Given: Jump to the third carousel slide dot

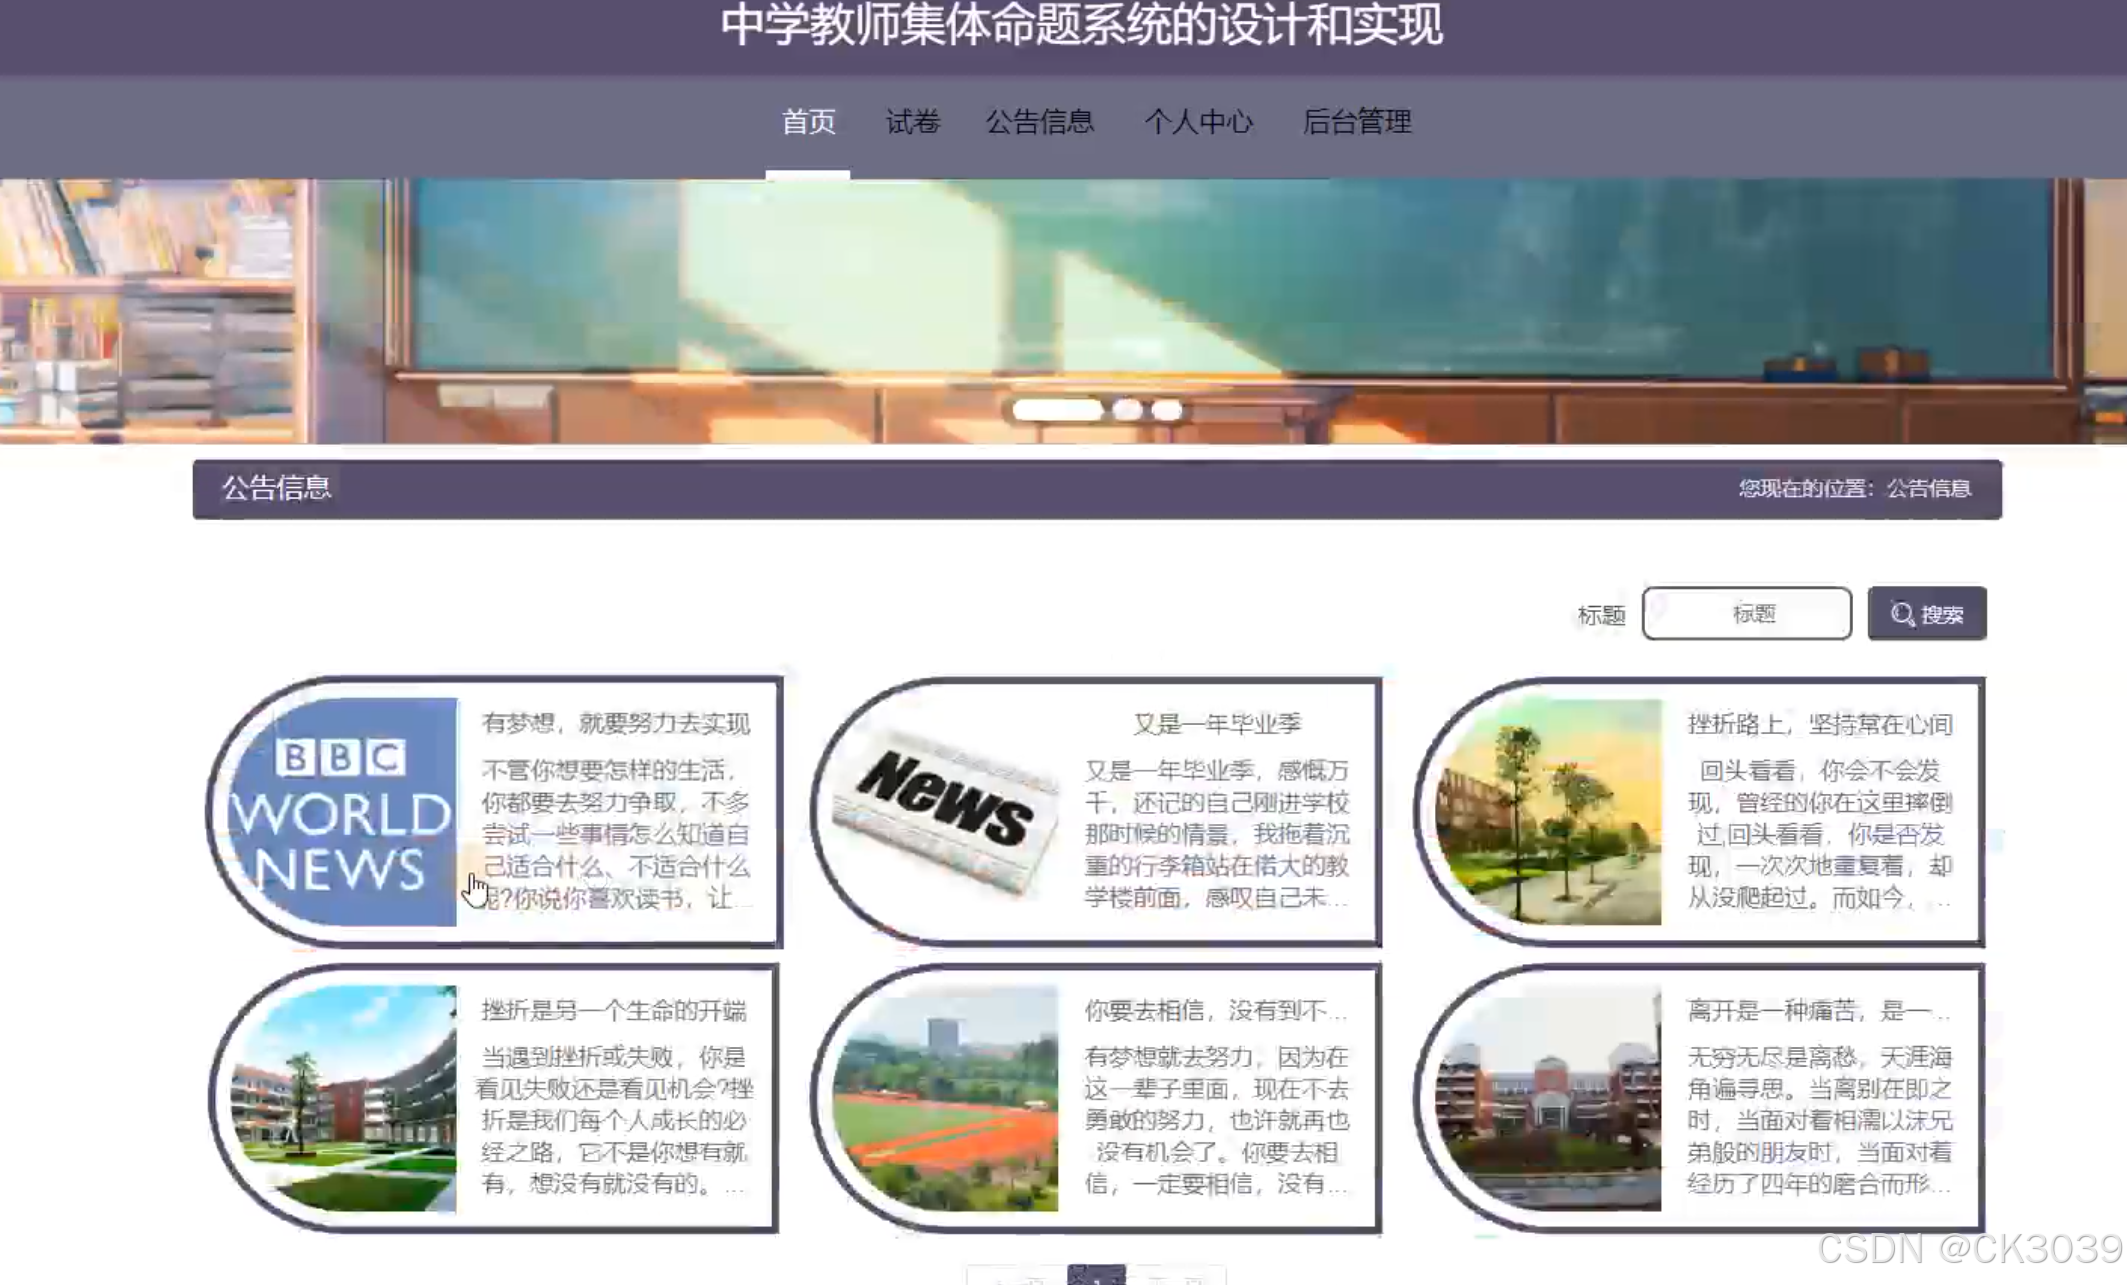Looking at the screenshot, I should point(1166,409).
